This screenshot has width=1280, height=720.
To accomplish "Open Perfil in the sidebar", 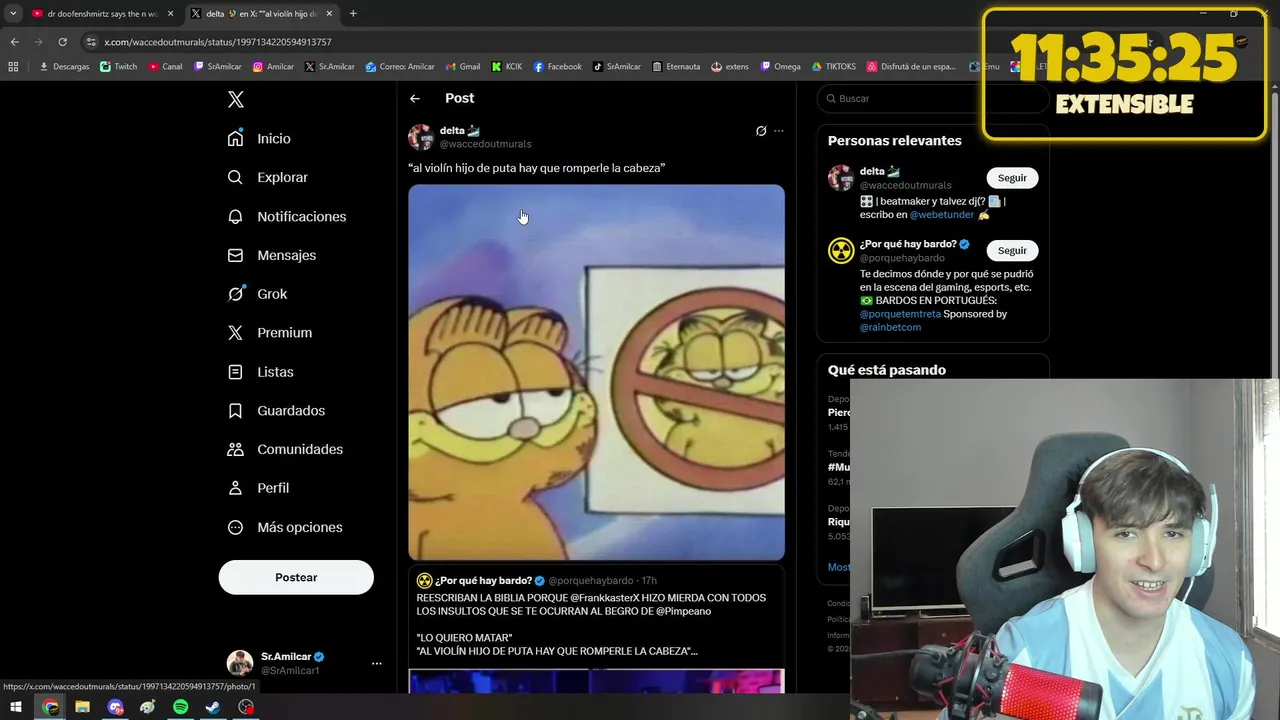I will tap(258, 488).
